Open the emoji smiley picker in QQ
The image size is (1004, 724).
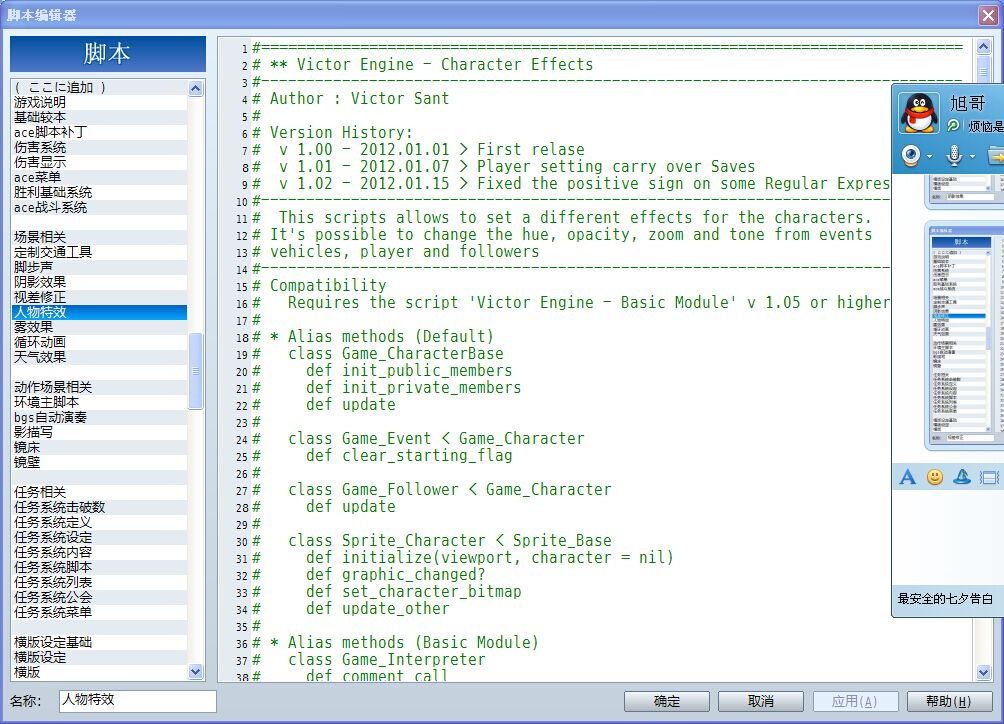(935, 477)
